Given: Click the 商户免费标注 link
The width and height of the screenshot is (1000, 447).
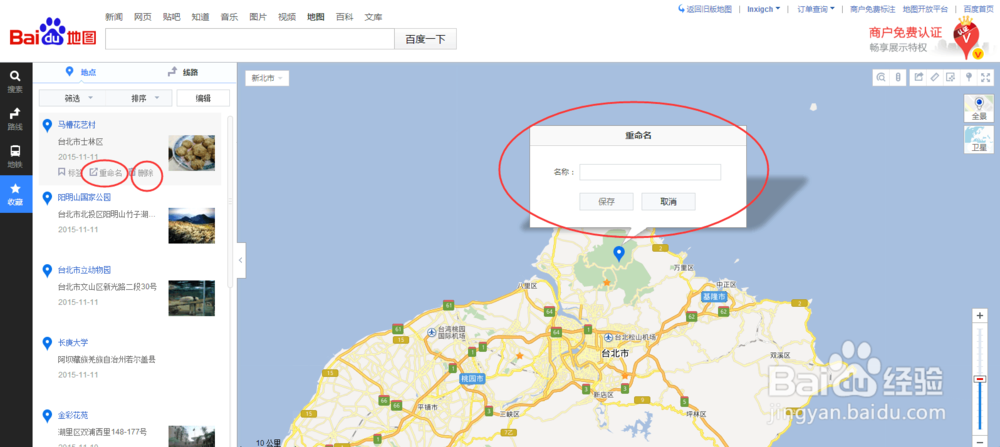Looking at the screenshot, I should pyautogui.click(x=873, y=9).
